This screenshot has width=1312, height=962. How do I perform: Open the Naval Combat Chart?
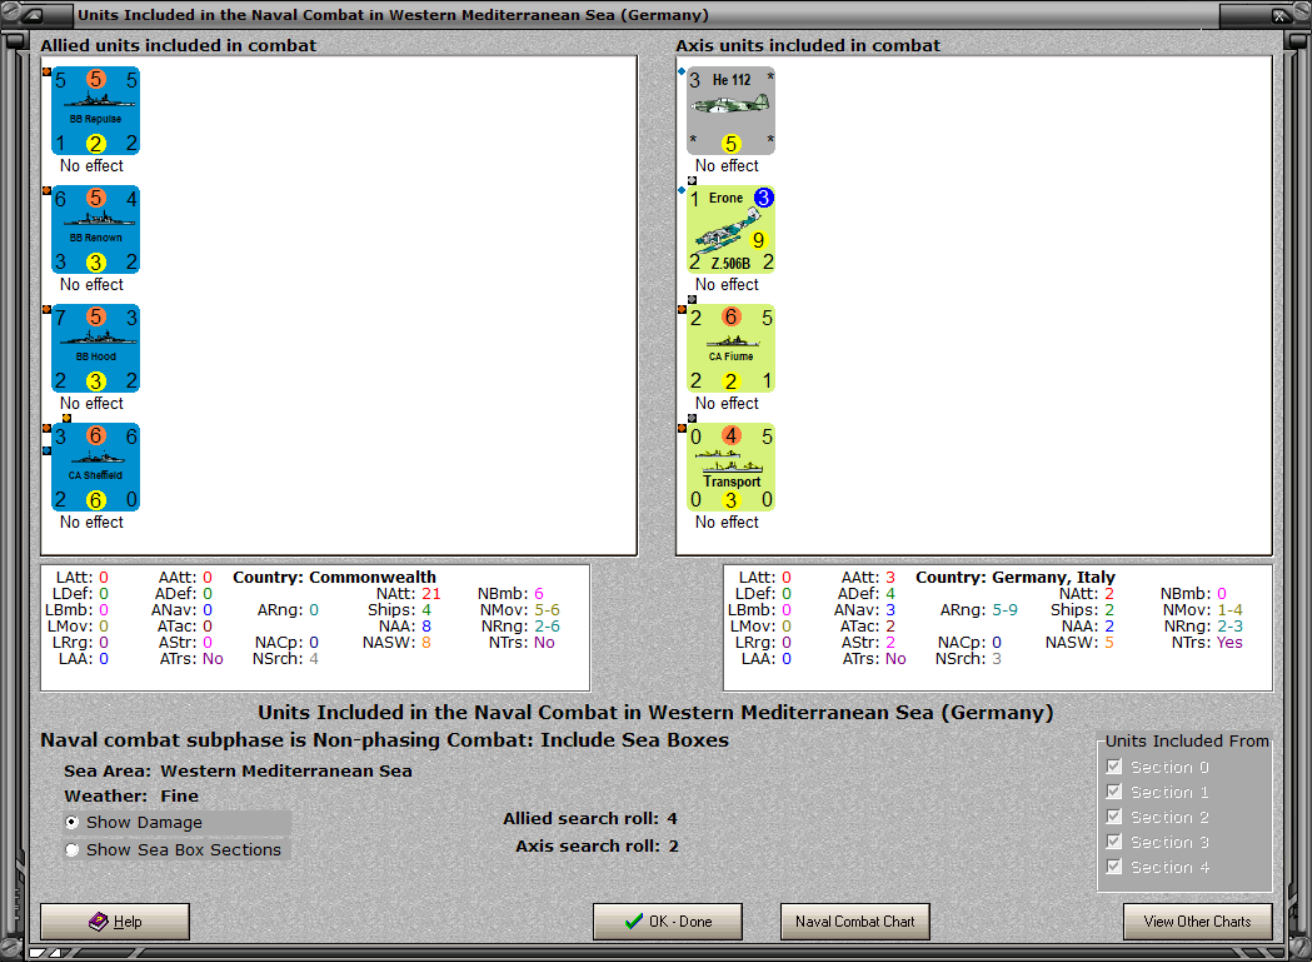click(x=855, y=922)
